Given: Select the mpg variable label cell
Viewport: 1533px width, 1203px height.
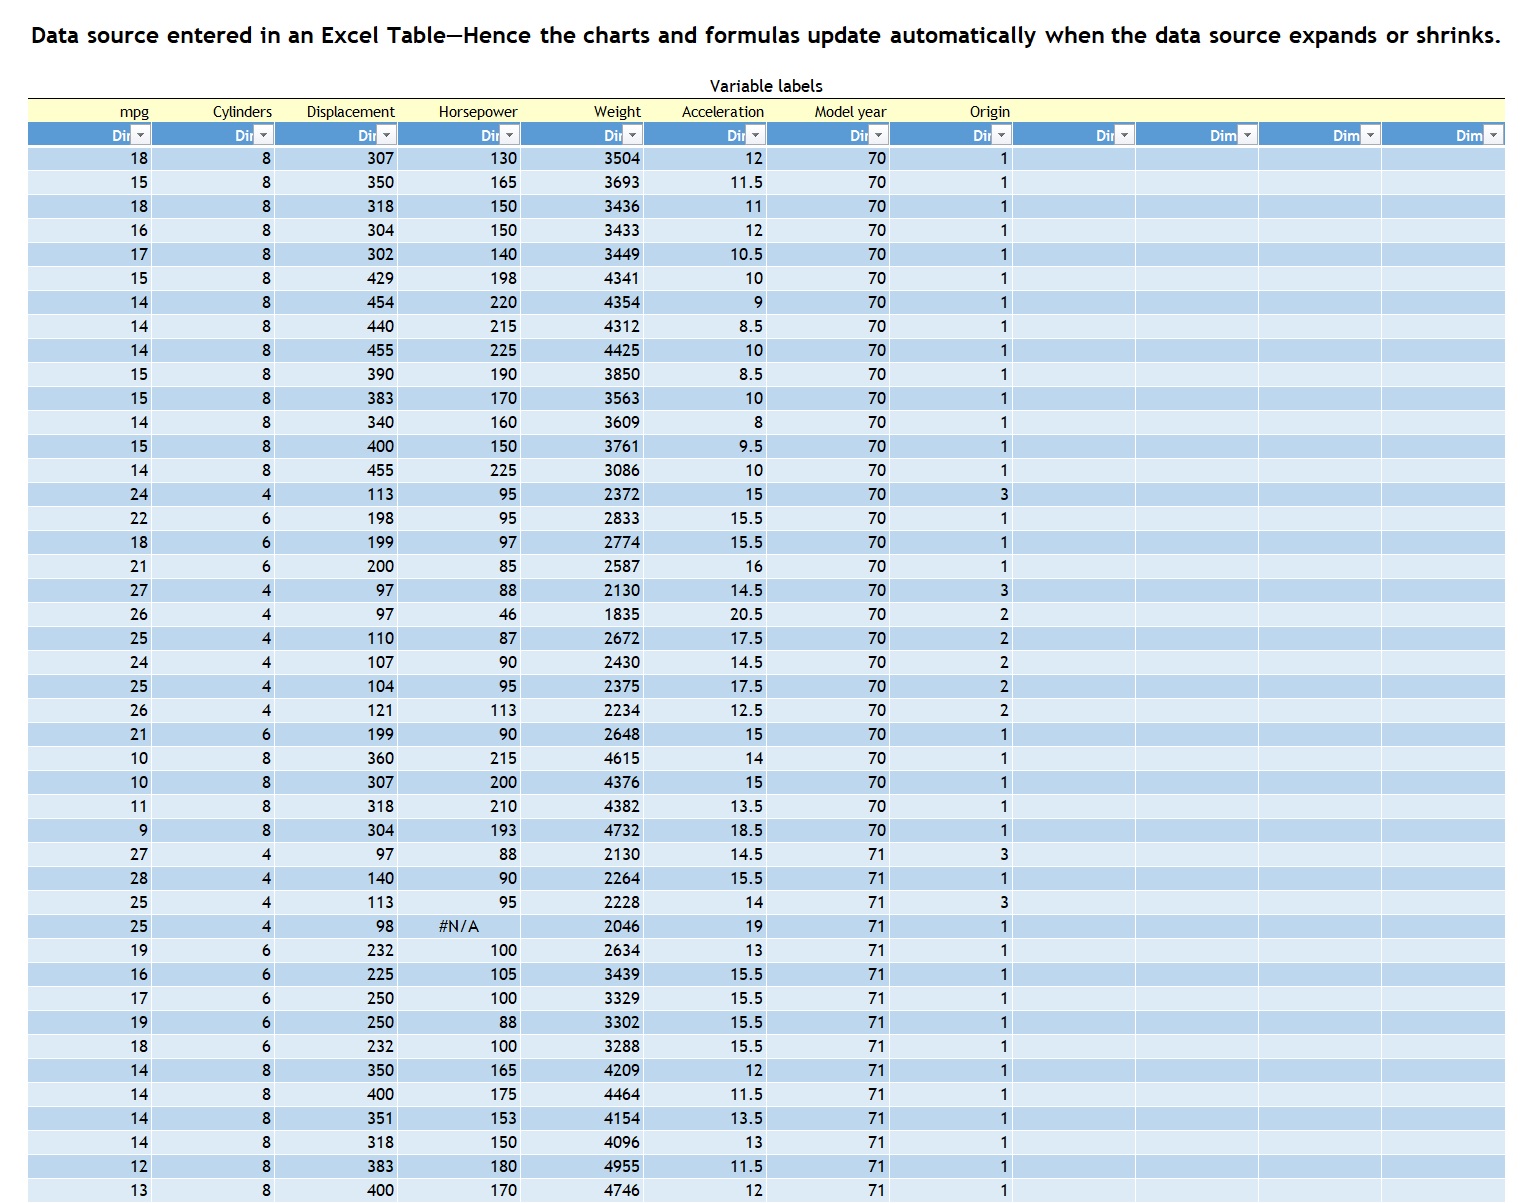Looking at the screenshot, I should pos(90,111).
